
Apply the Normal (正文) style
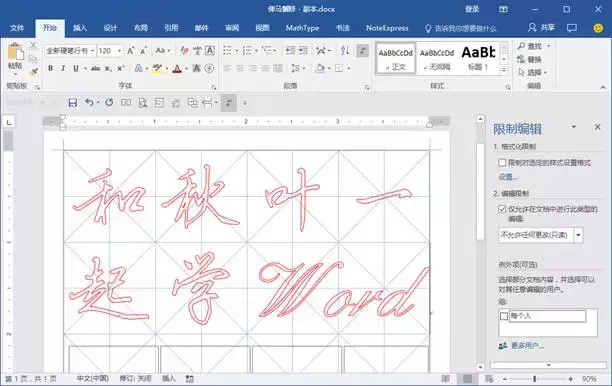[395, 59]
